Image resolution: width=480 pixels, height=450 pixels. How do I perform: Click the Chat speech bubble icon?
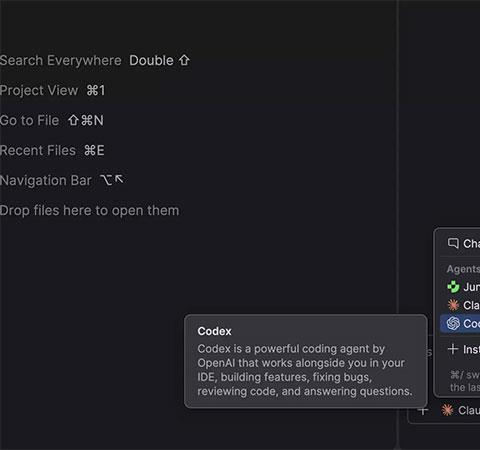[x=453, y=243]
